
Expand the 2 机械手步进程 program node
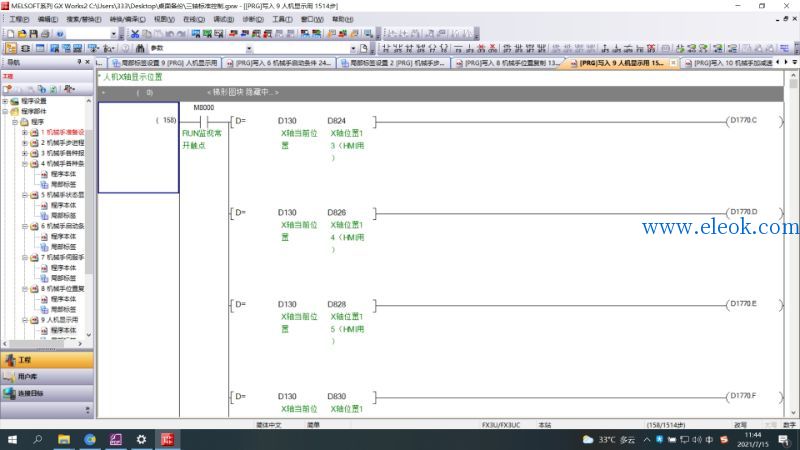click(x=24, y=143)
